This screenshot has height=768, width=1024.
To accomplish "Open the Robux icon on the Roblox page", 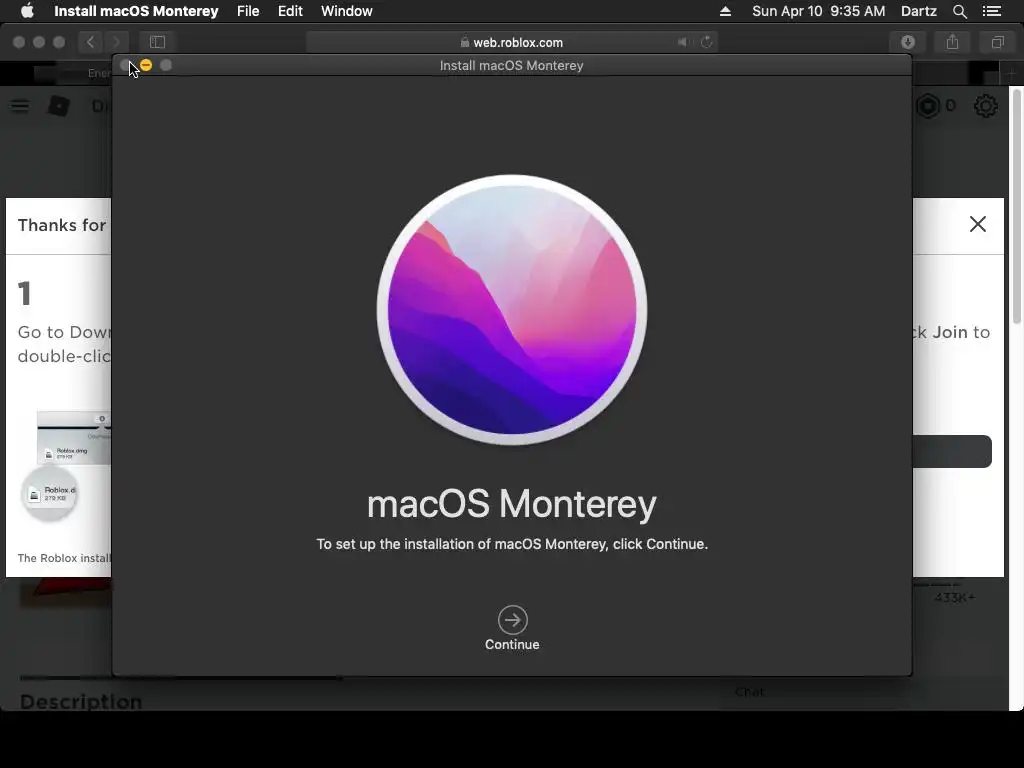I will tap(928, 106).
